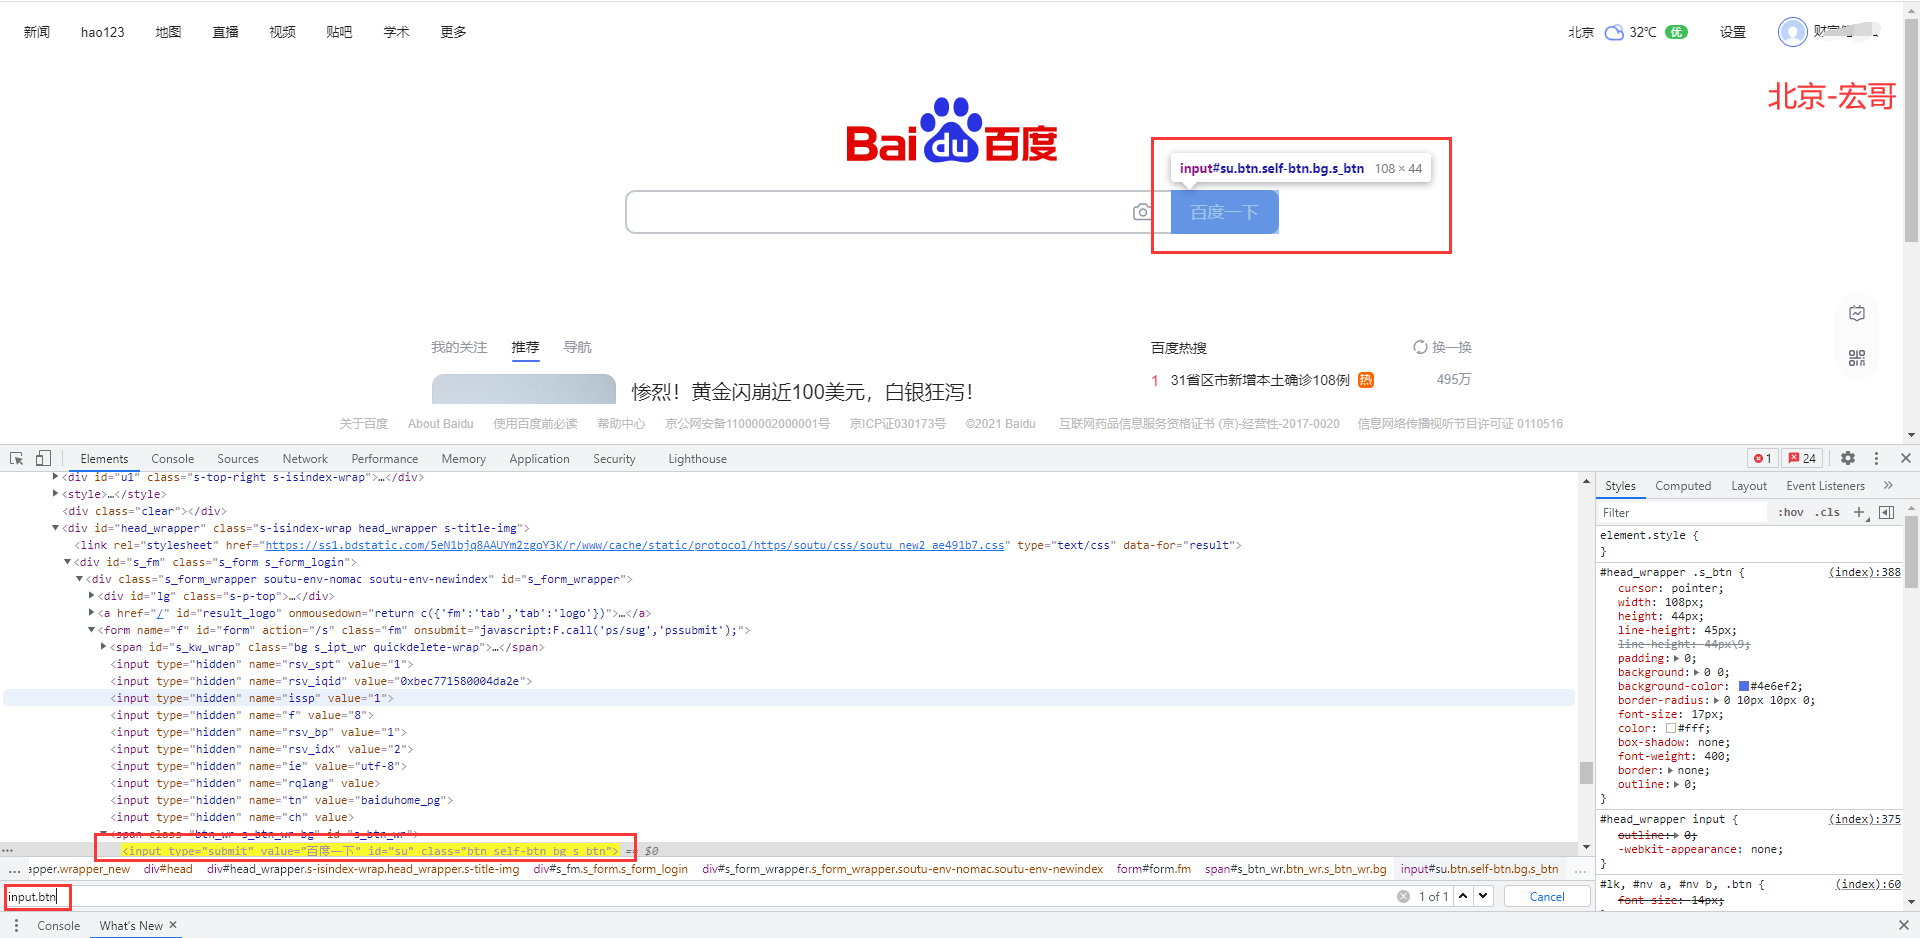The image size is (1920, 938).
Task: Switch to the Computed styles tab
Action: [x=1683, y=486]
